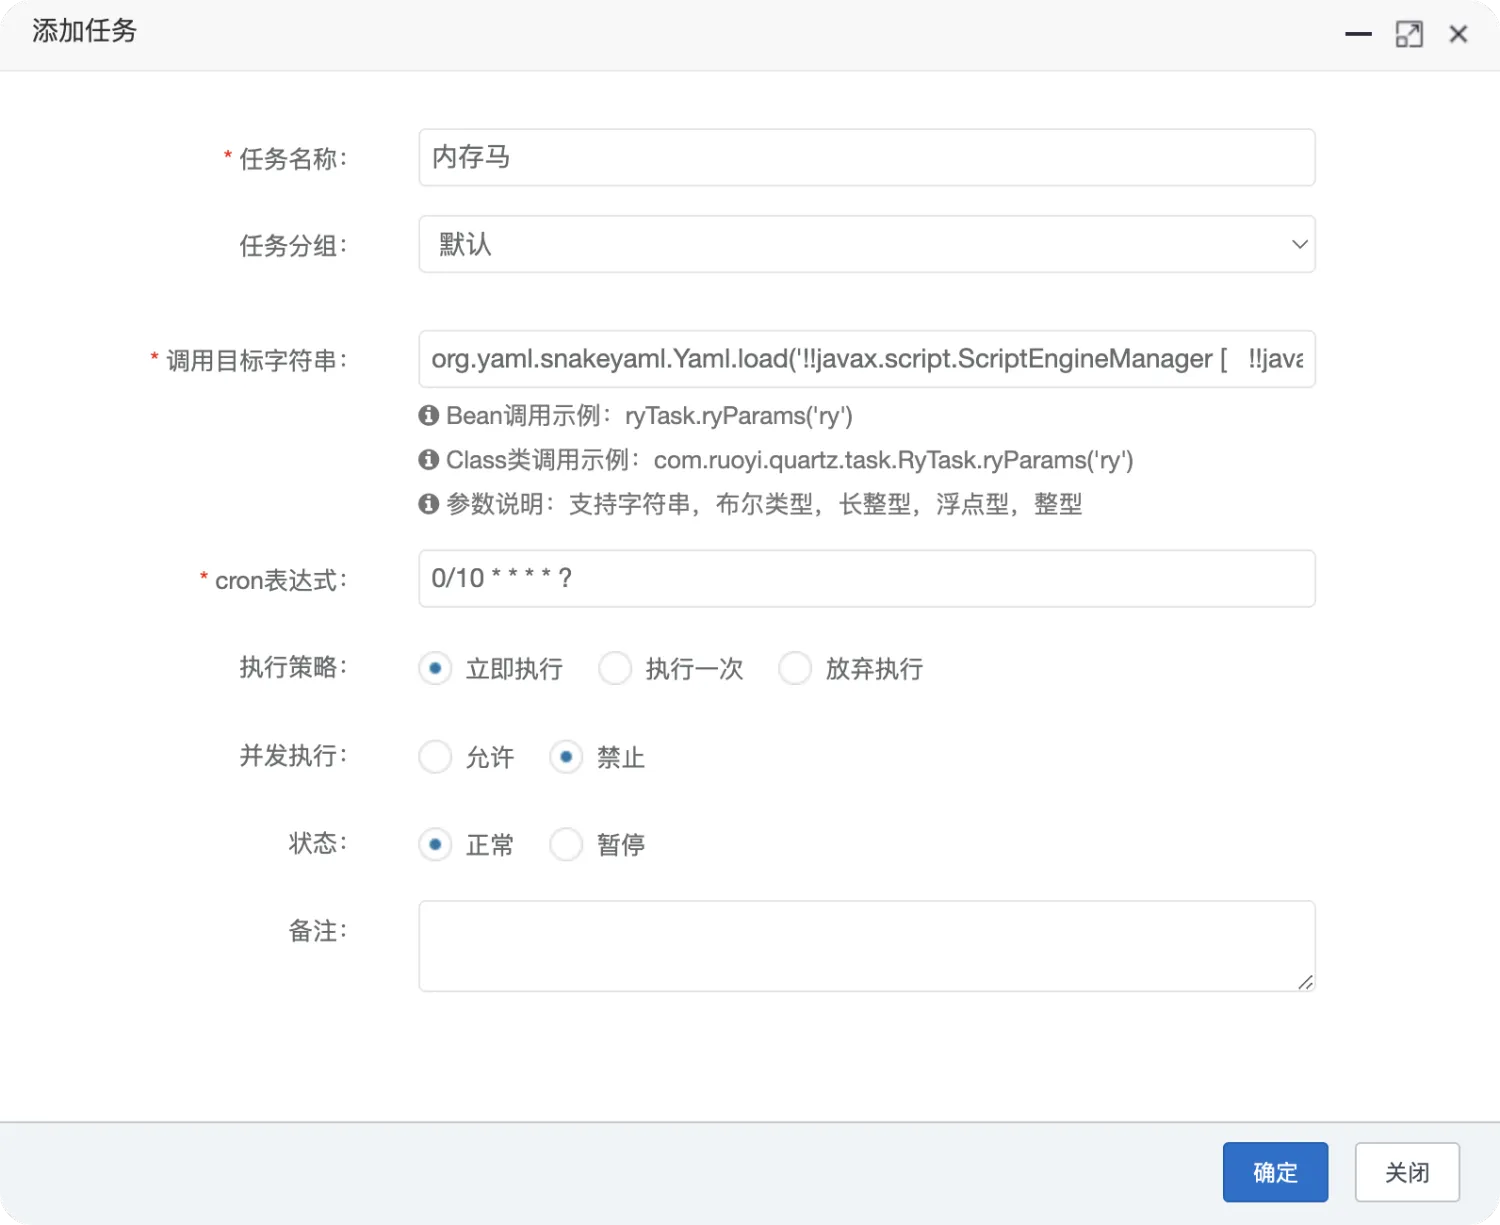Maximize the 添加任务 dialog
Viewport: 1500px width, 1225px height.
[x=1409, y=34]
